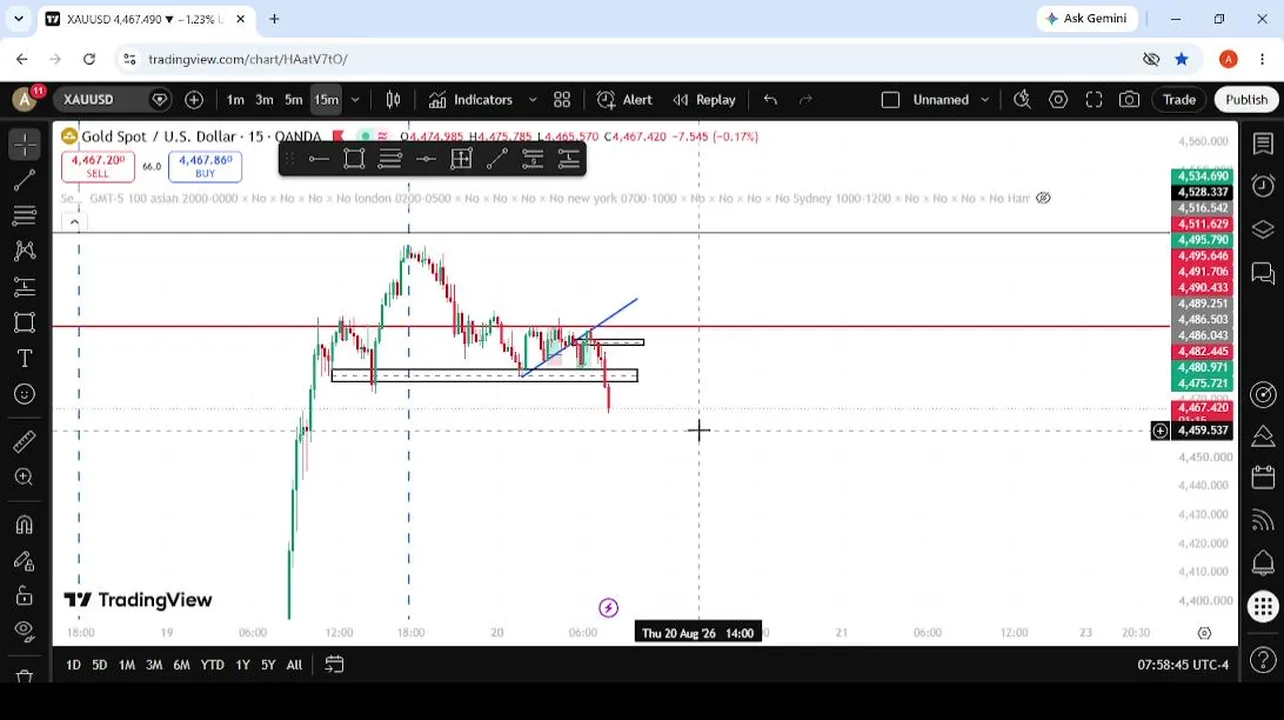Click the red SELL price button
1284x720 pixels.
pyautogui.click(x=98, y=166)
